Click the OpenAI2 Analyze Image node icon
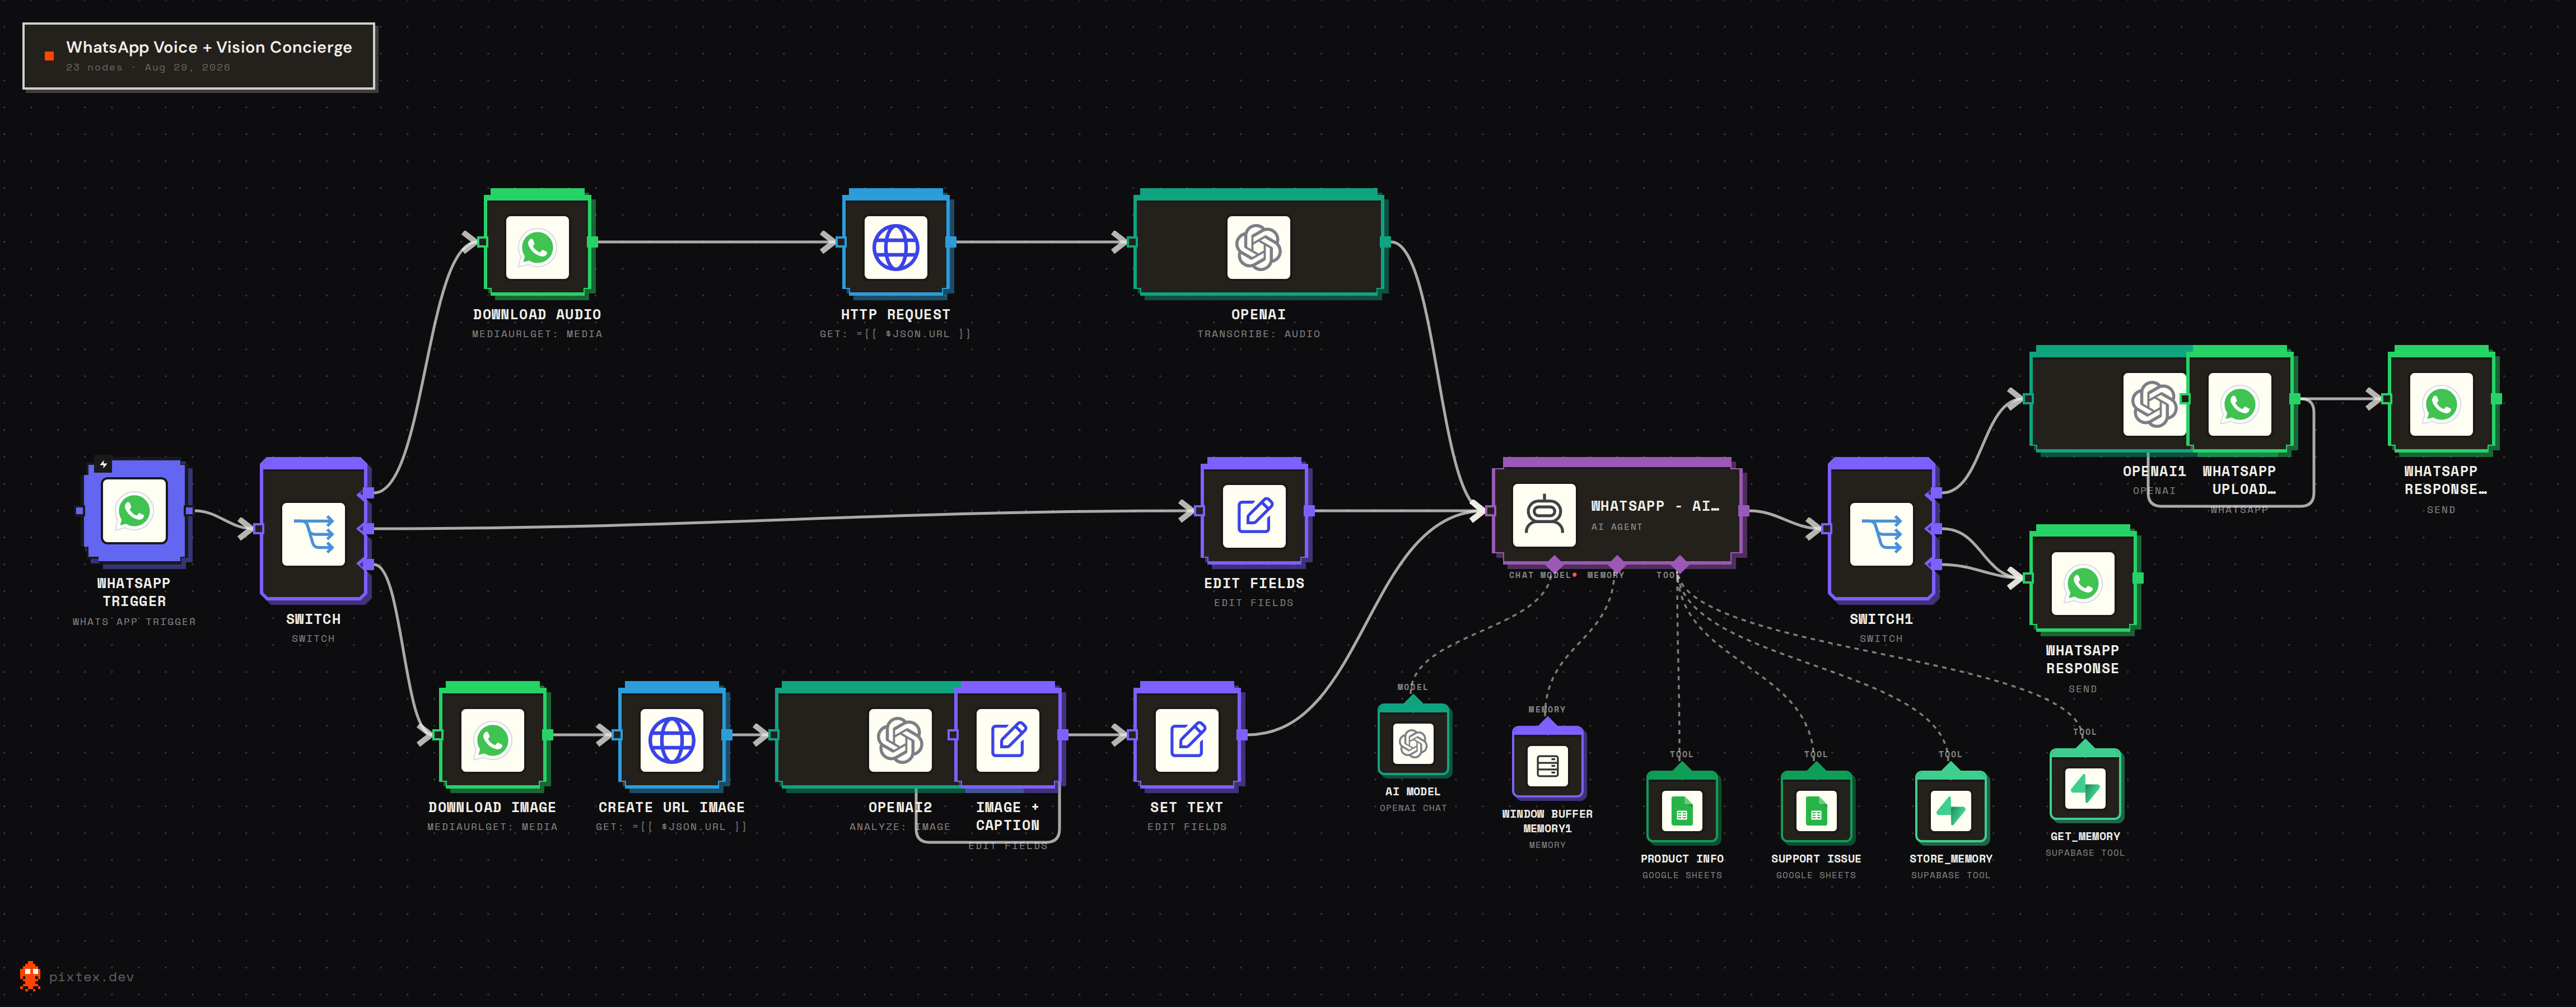Image resolution: width=2576 pixels, height=1007 pixels. click(900, 740)
